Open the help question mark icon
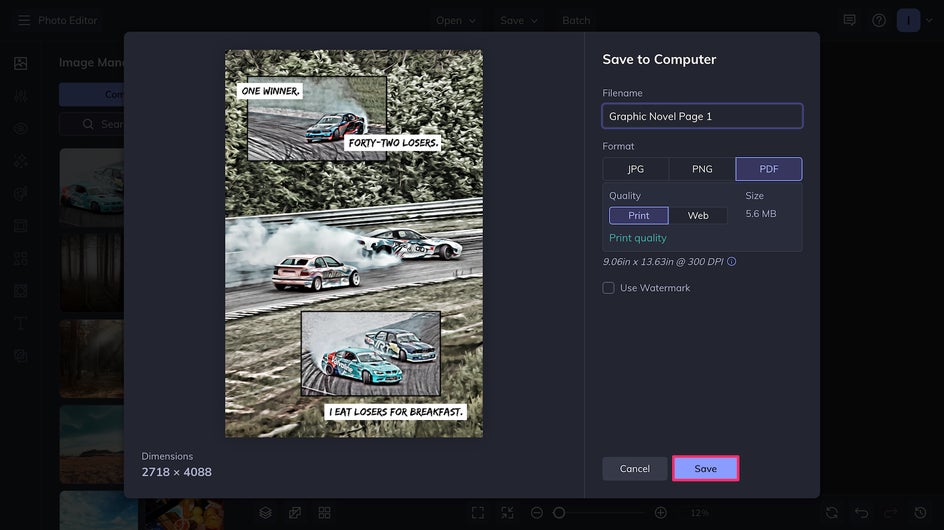This screenshot has height=530, width=944. tap(879, 20)
